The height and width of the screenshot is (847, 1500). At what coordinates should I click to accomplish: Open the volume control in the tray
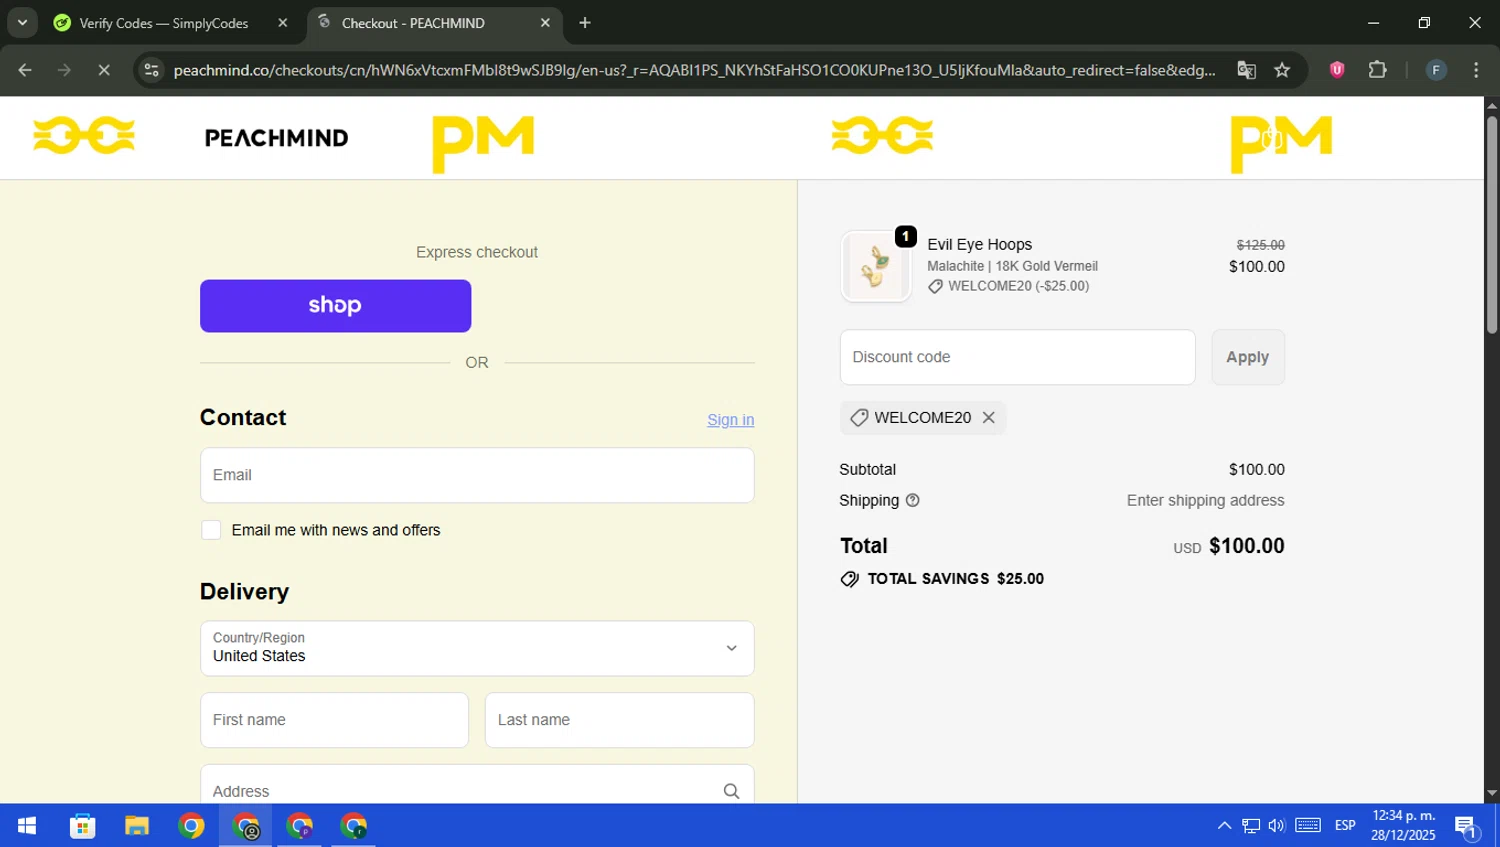[1277, 826]
